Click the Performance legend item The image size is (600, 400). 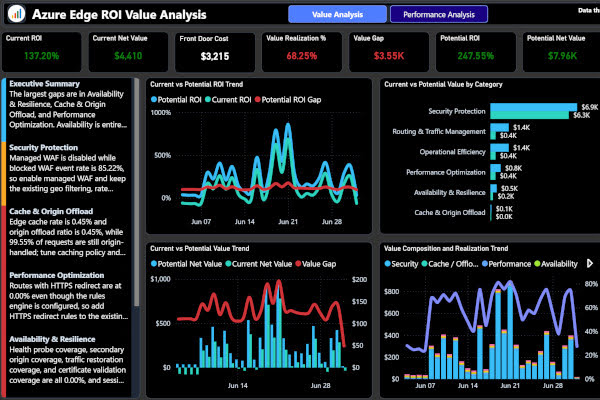507,264
